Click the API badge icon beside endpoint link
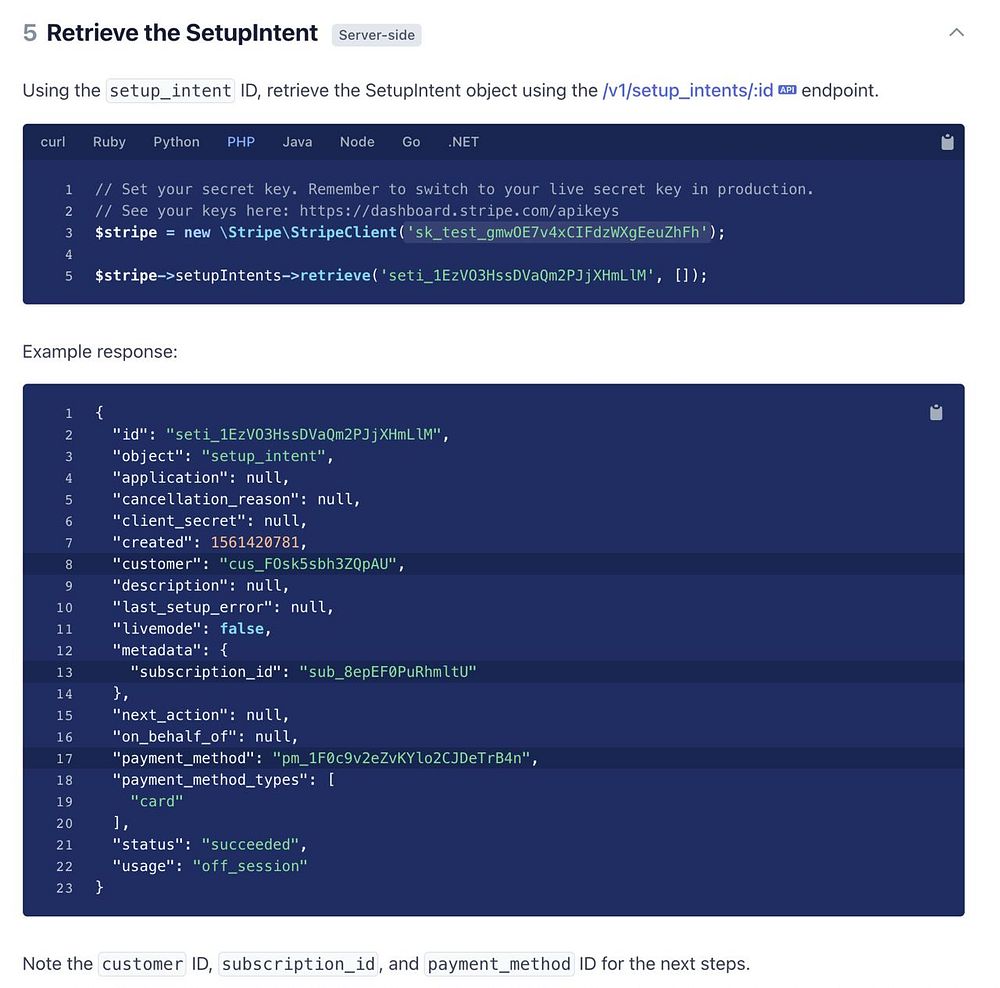Viewport: 1000px width, 988px height. pyautogui.click(x=787, y=90)
